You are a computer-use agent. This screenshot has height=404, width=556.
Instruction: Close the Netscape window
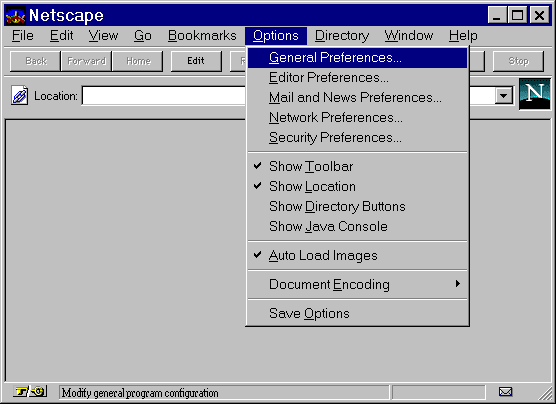coord(539,15)
